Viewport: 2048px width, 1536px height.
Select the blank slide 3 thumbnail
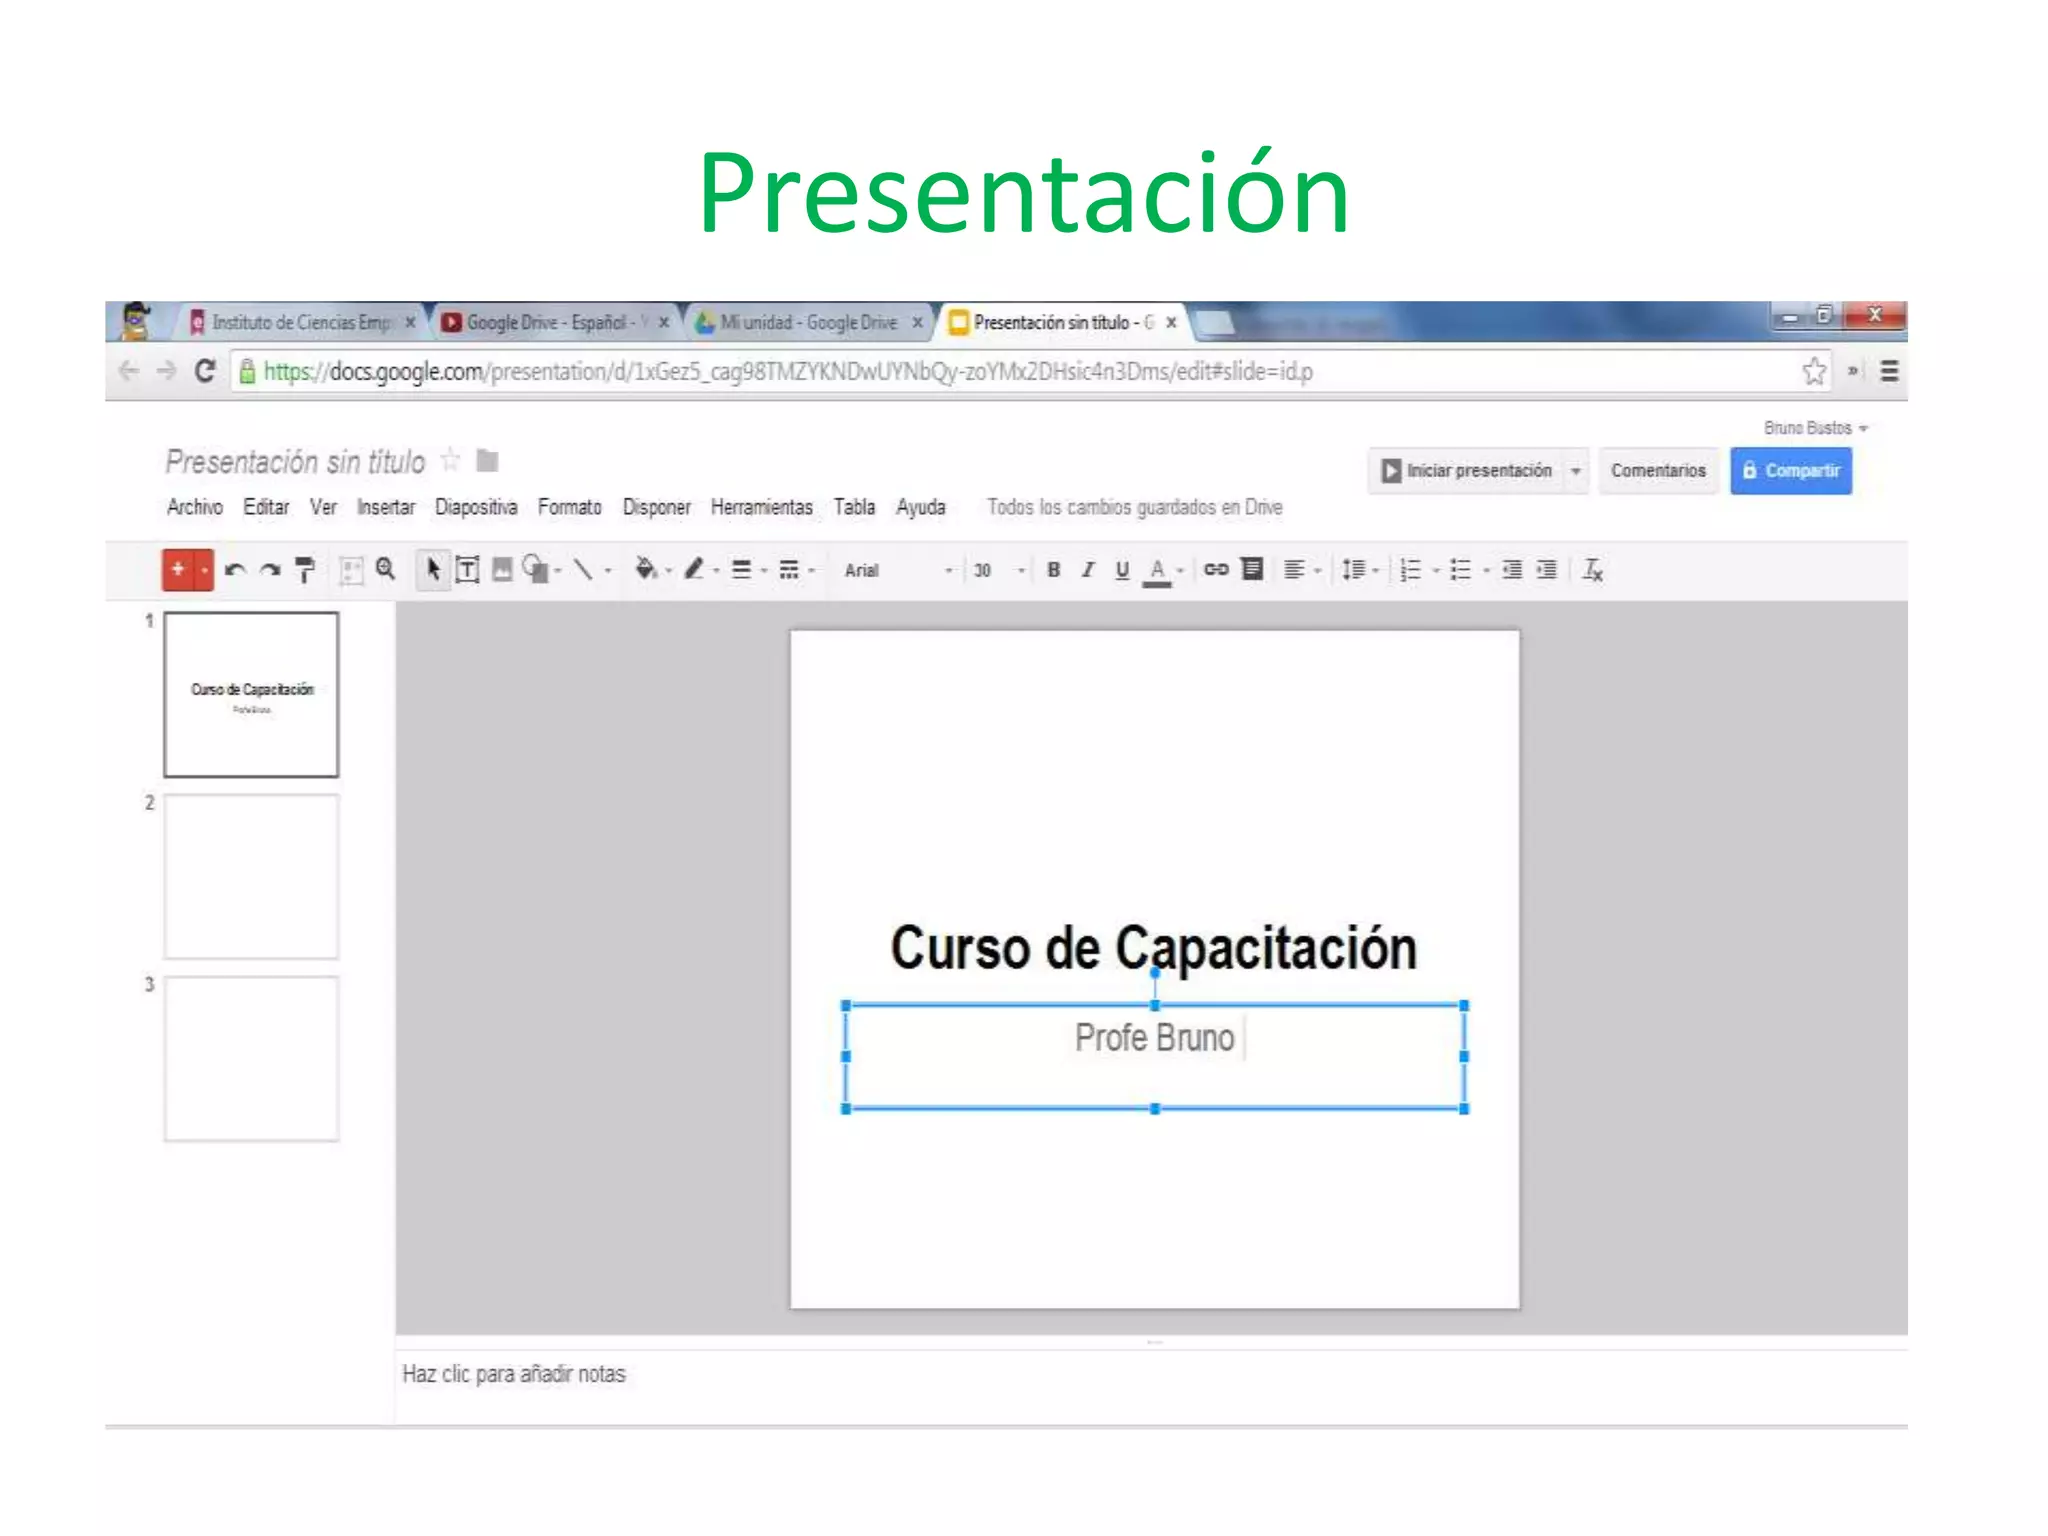pos(251,1059)
